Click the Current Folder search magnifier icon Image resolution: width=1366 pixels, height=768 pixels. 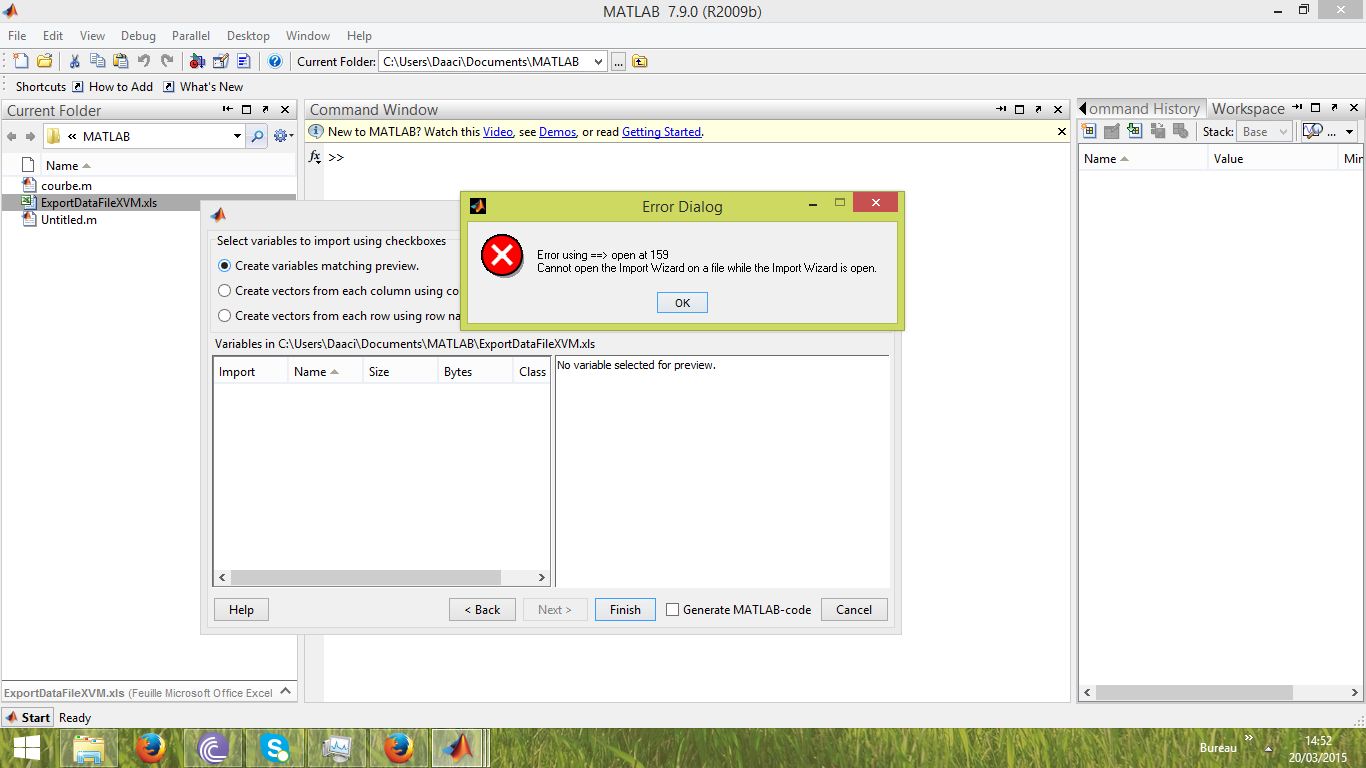(x=257, y=136)
